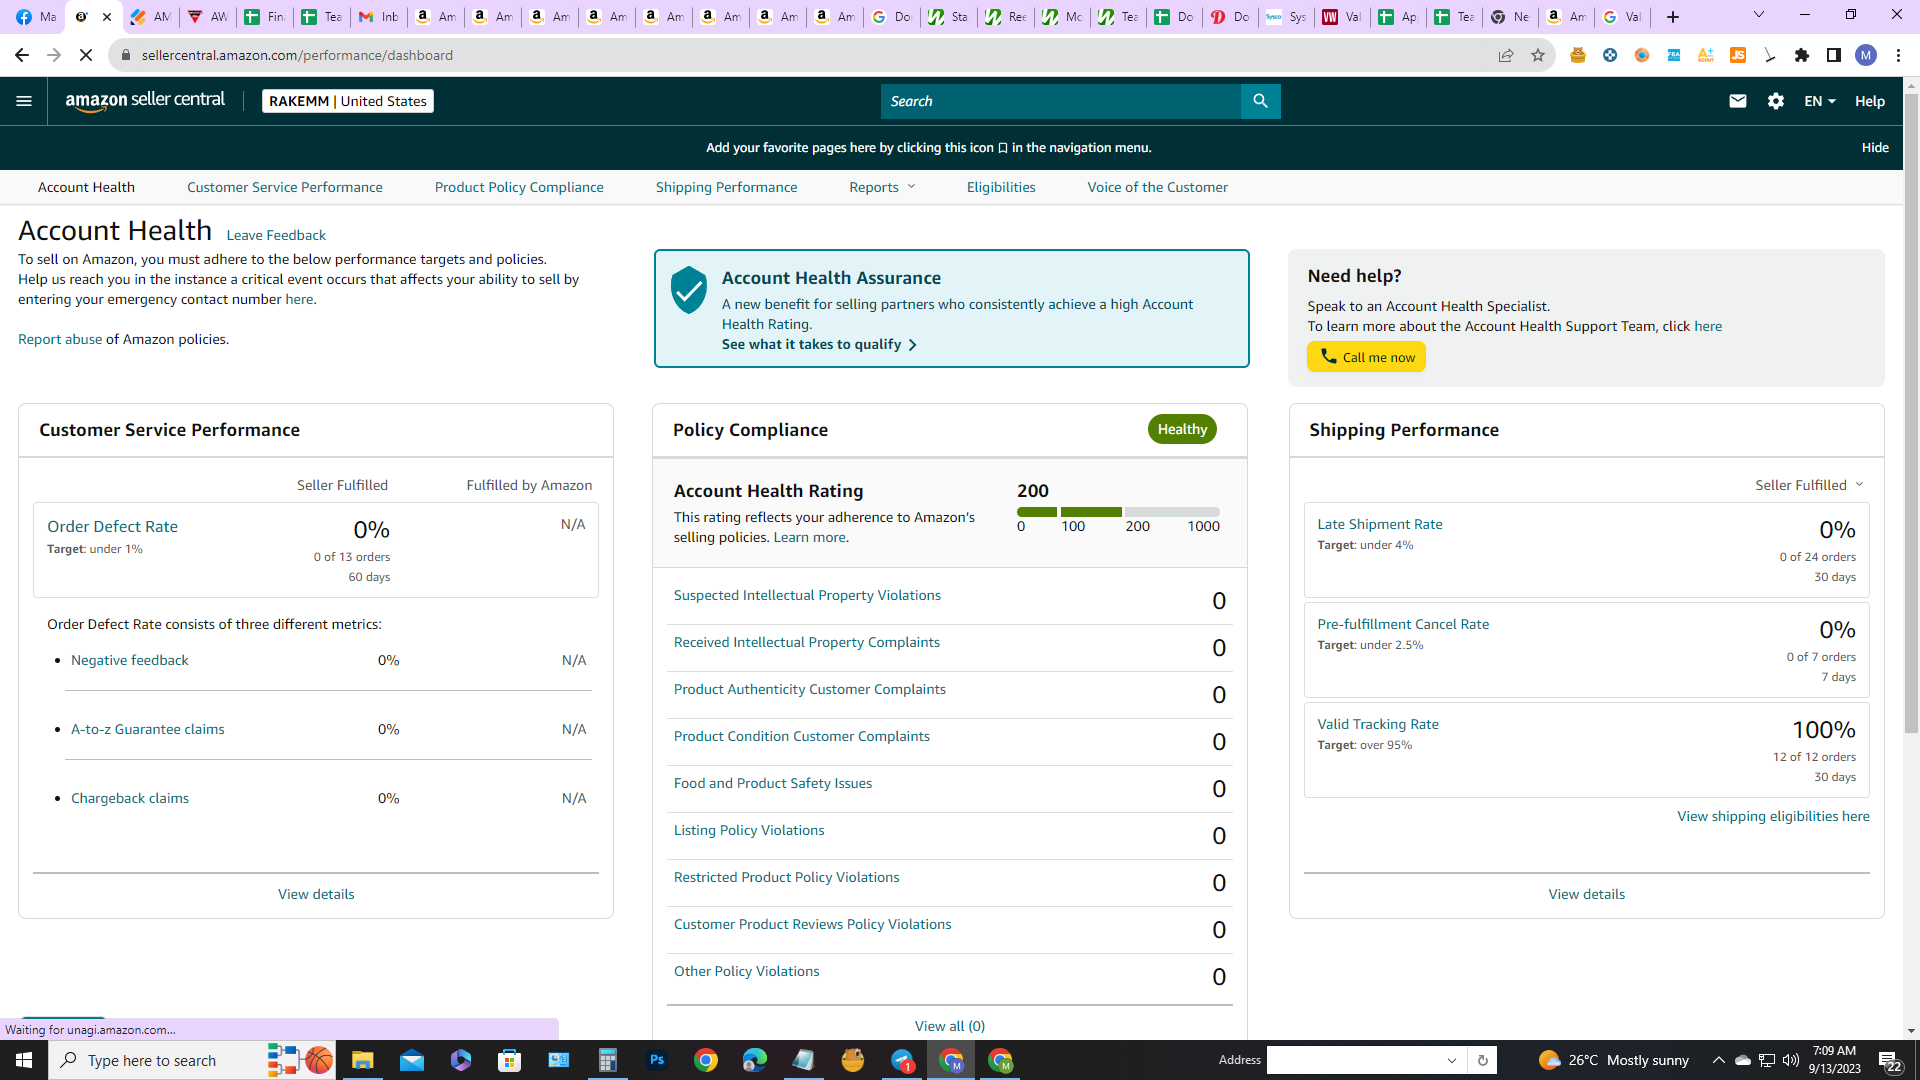Open the Negative feedback metric link
Viewport: 1920px width, 1080px height.
pyautogui.click(x=130, y=660)
